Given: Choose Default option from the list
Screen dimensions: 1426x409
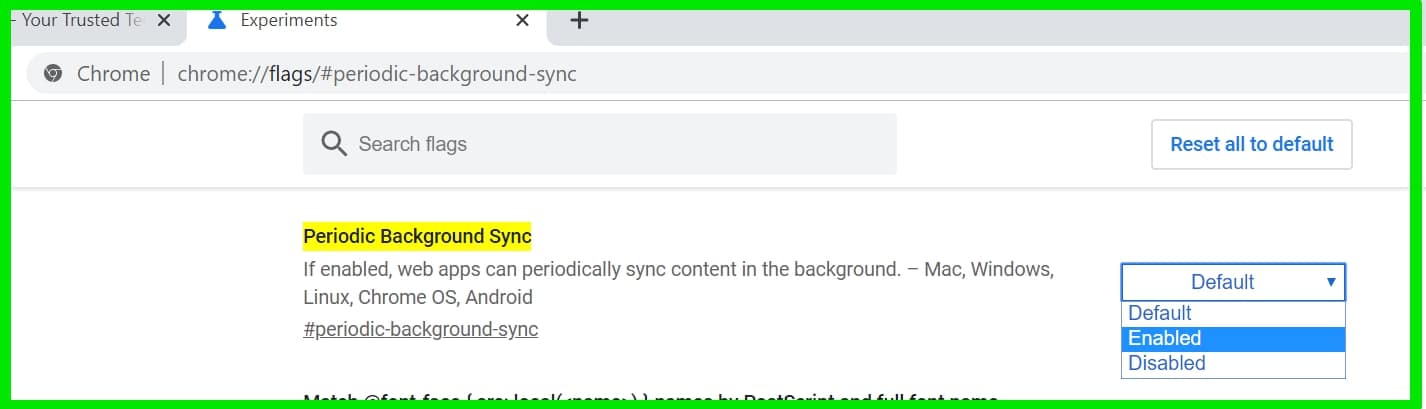Looking at the screenshot, I should coord(1233,313).
